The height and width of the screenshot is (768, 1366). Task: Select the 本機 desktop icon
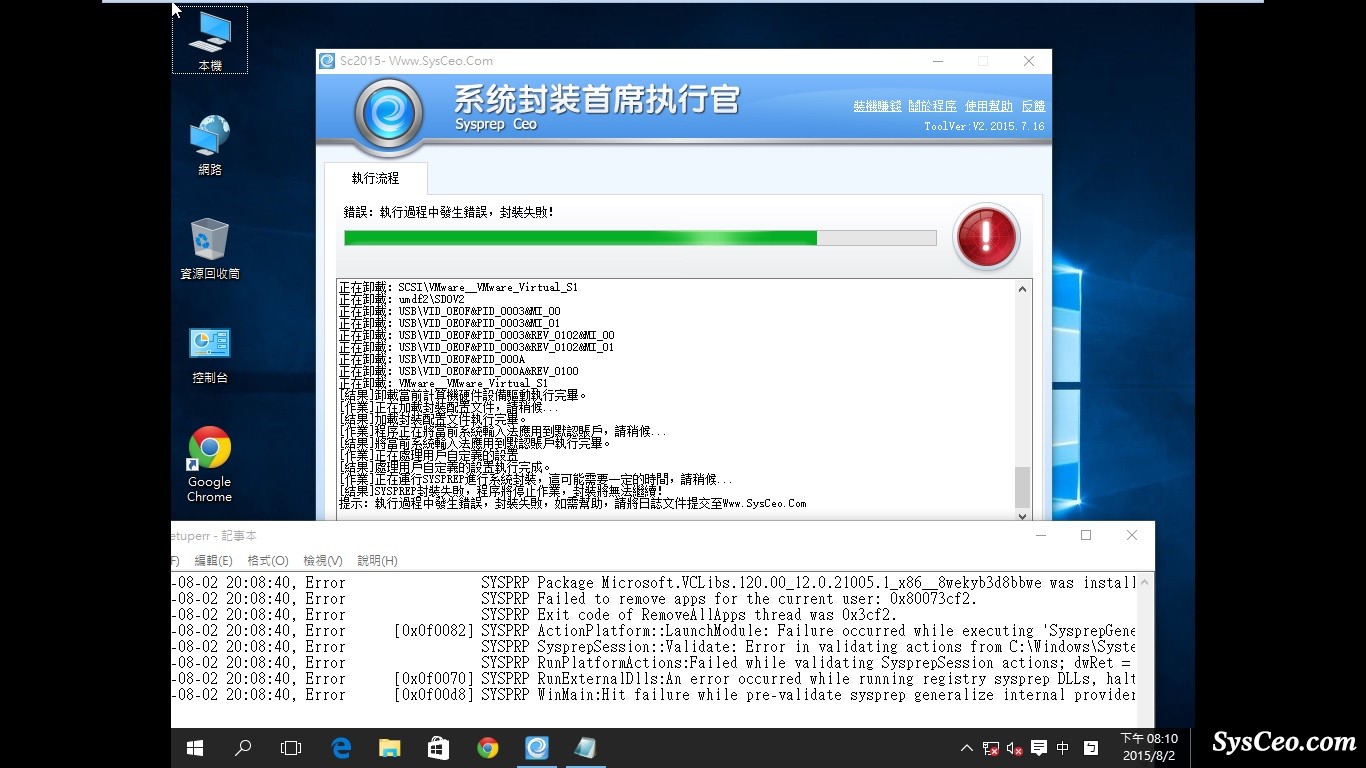[210, 40]
